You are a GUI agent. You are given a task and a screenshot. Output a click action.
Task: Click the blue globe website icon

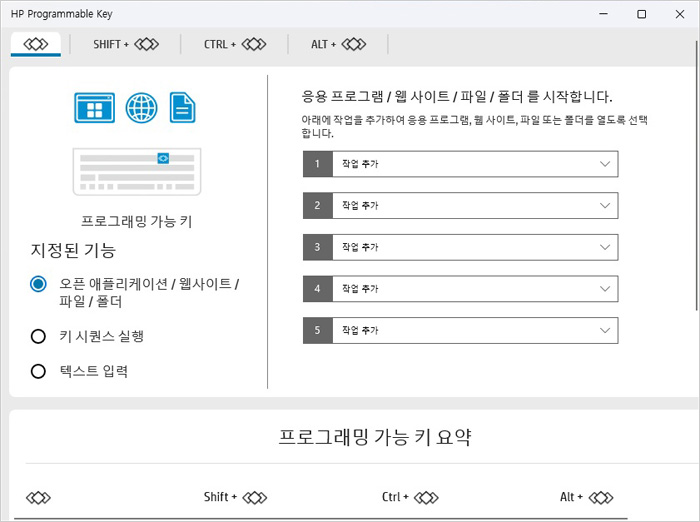coord(142,108)
